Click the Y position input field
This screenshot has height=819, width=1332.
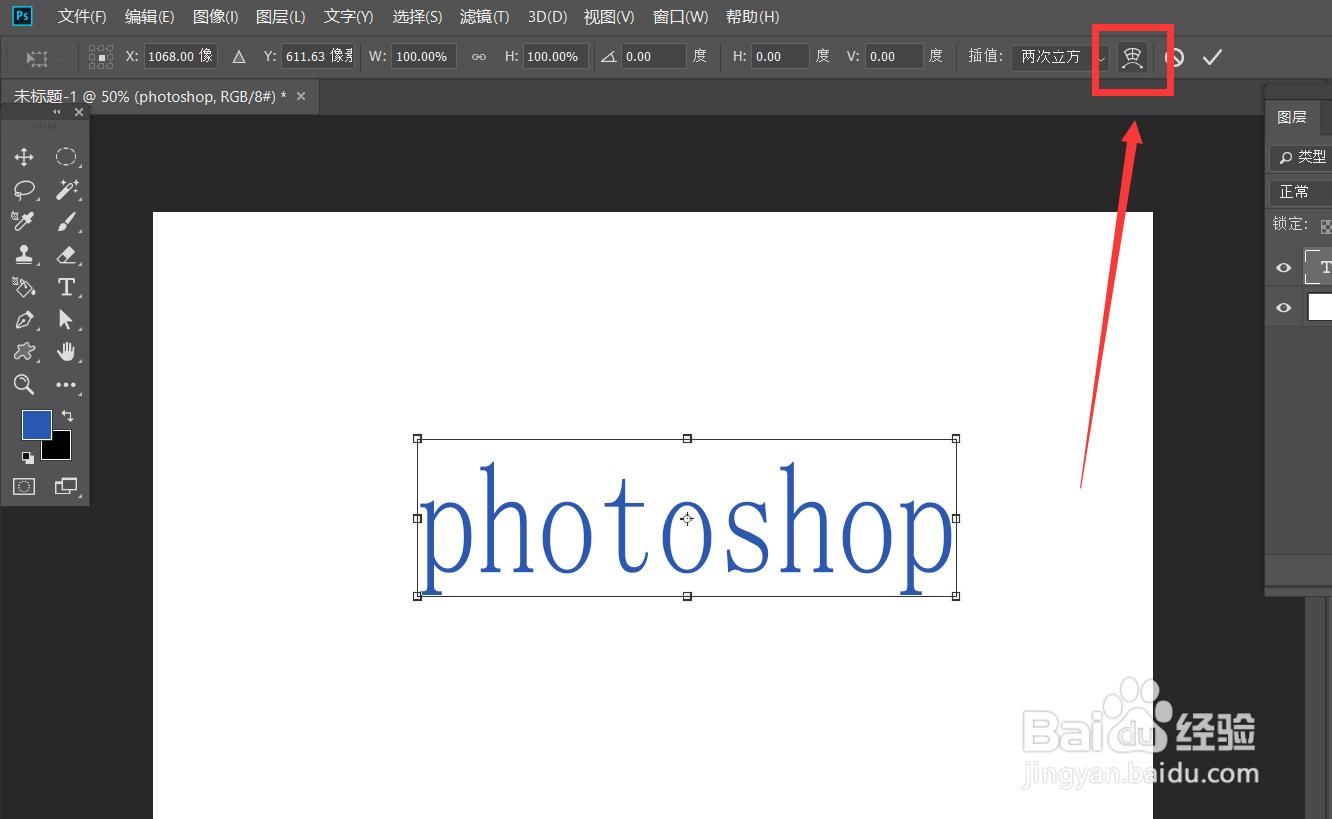[x=318, y=57]
